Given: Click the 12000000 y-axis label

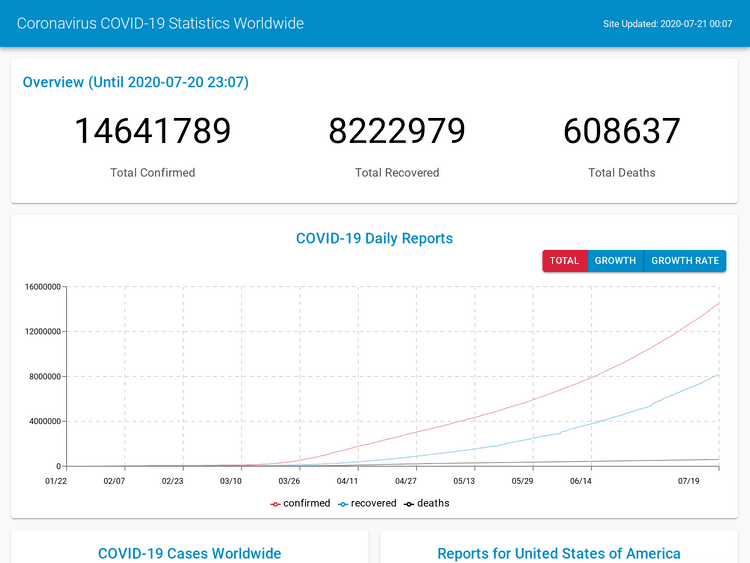Looking at the screenshot, I should (43, 331).
